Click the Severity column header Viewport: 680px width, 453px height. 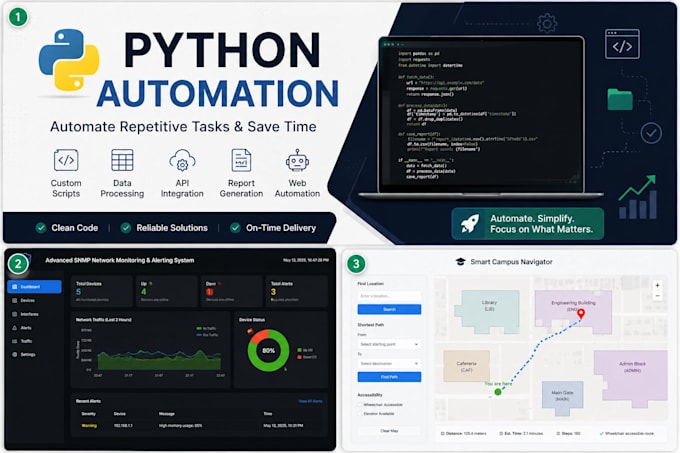[x=88, y=414]
